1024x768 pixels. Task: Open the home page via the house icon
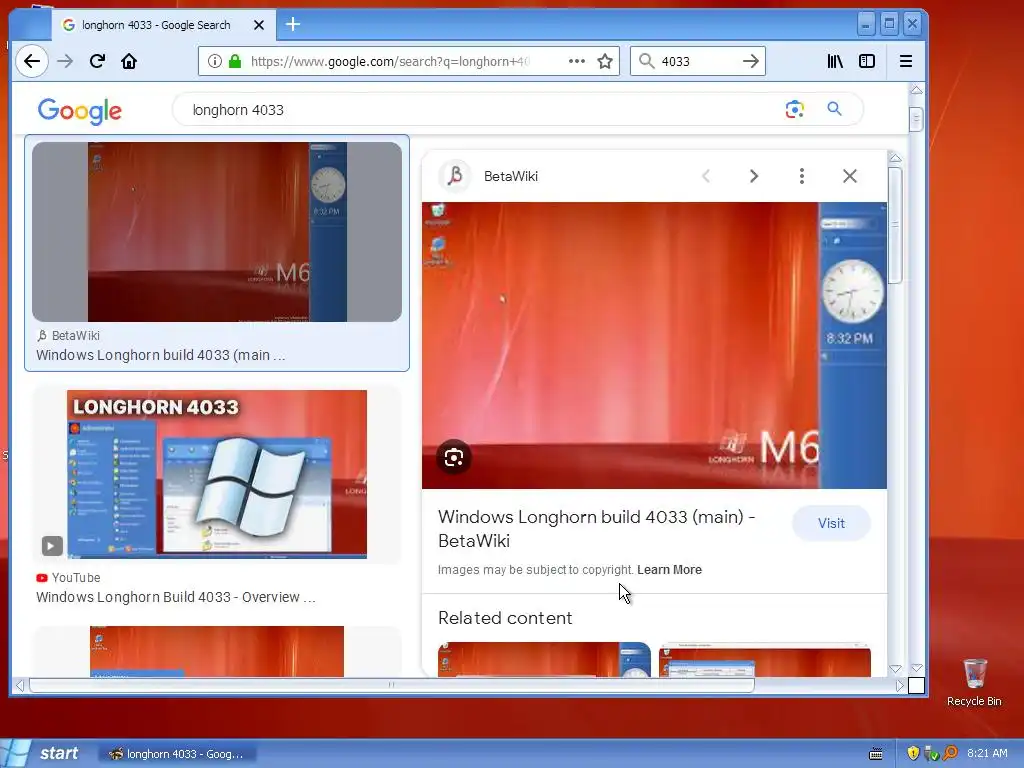[129, 61]
